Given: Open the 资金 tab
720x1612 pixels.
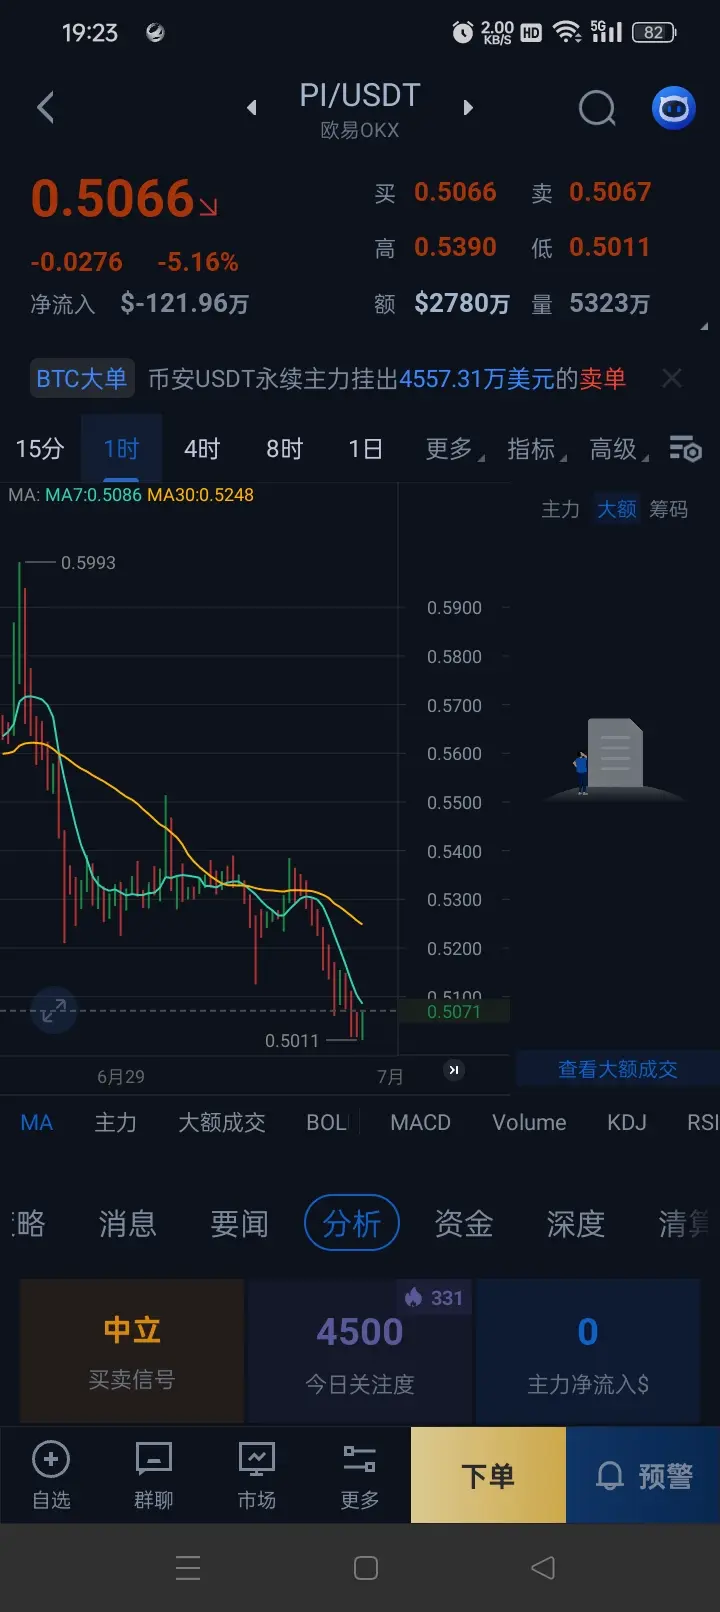Looking at the screenshot, I should [x=464, y=1223].
